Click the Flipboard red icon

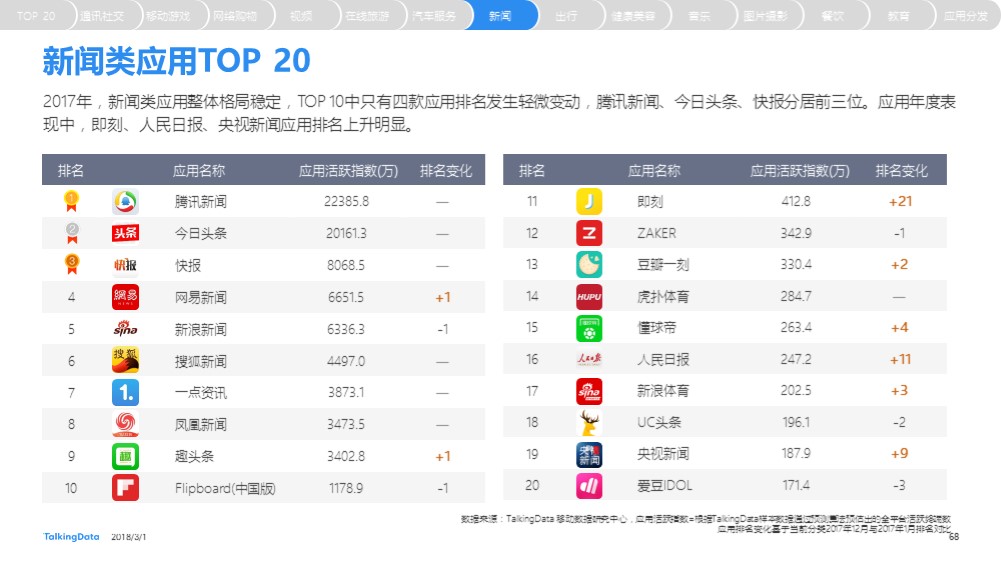[x=125, y=488]
